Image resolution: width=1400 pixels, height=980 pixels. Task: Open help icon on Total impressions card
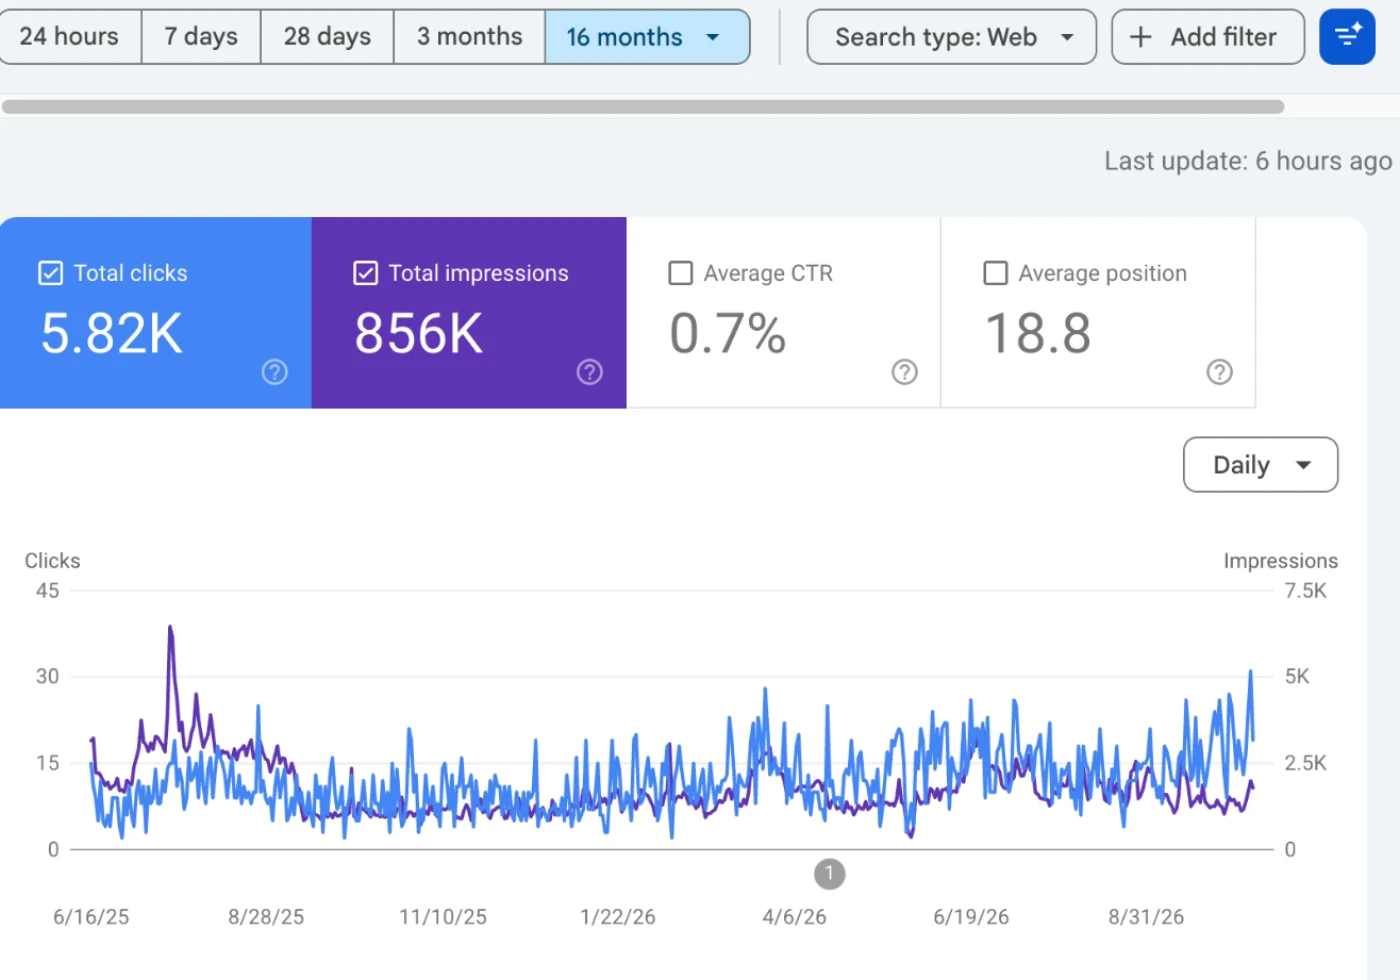pyautogui.click(x=590, y=372)
